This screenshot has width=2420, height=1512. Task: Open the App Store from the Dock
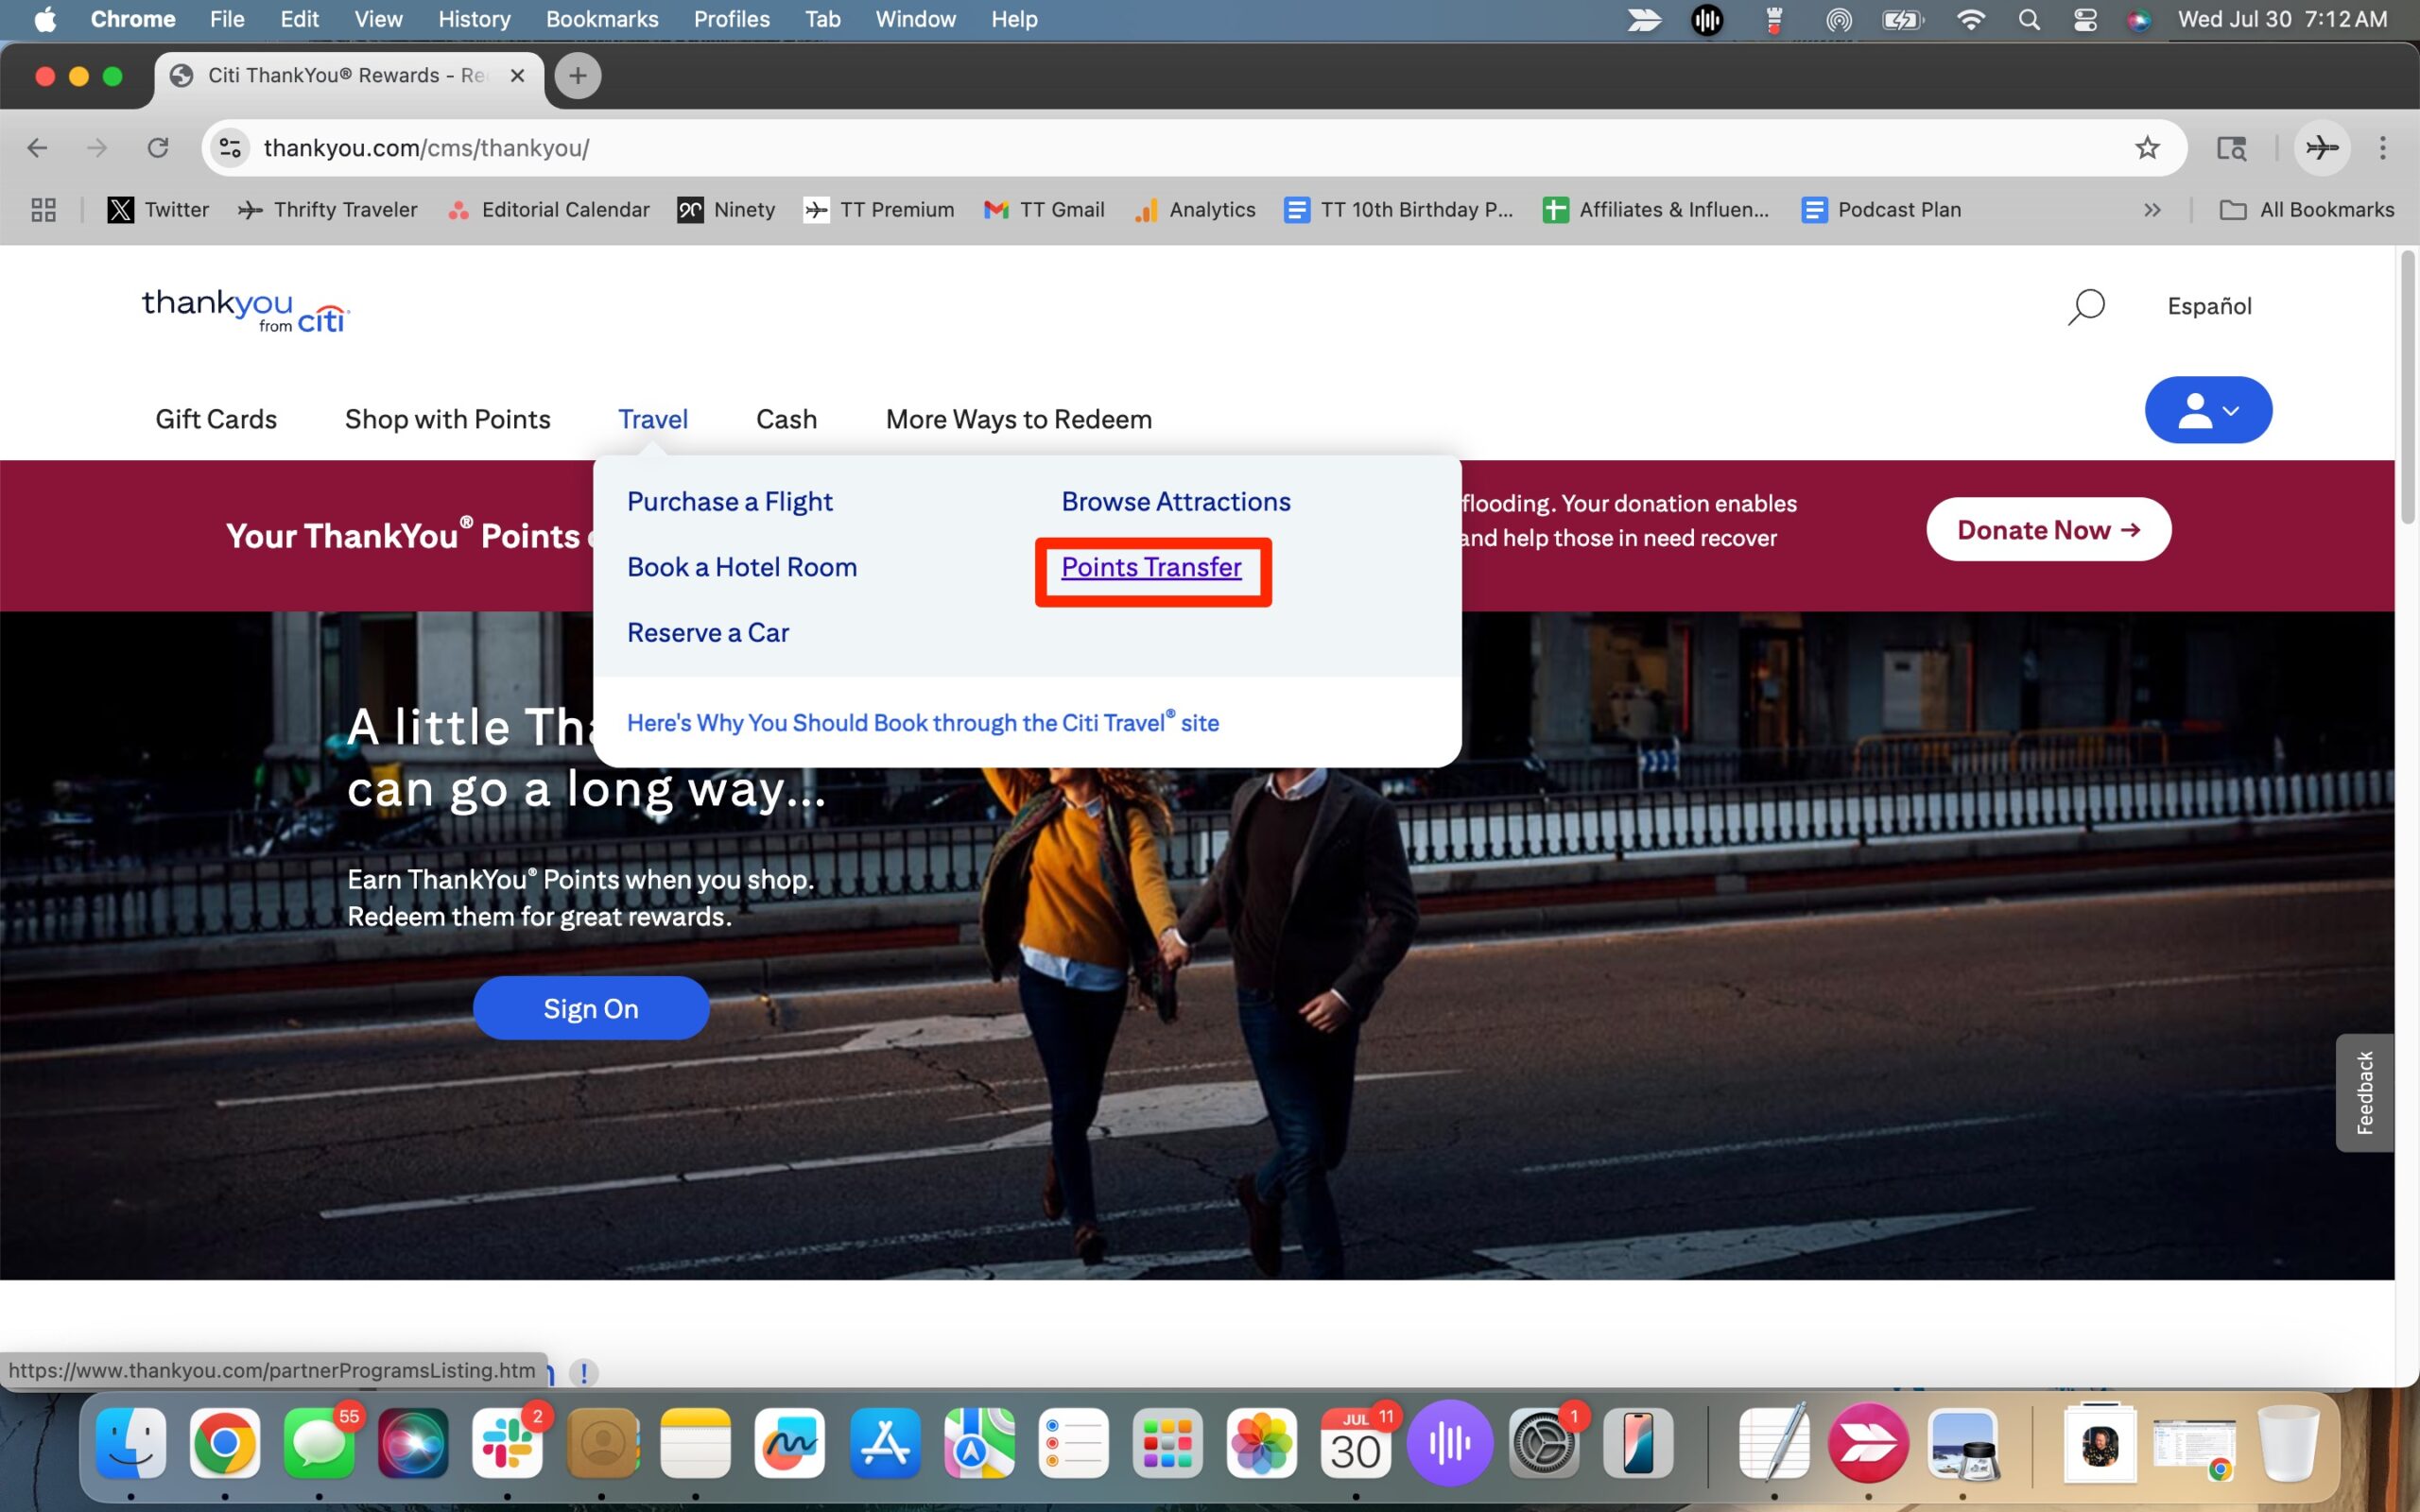(884, 1443)
